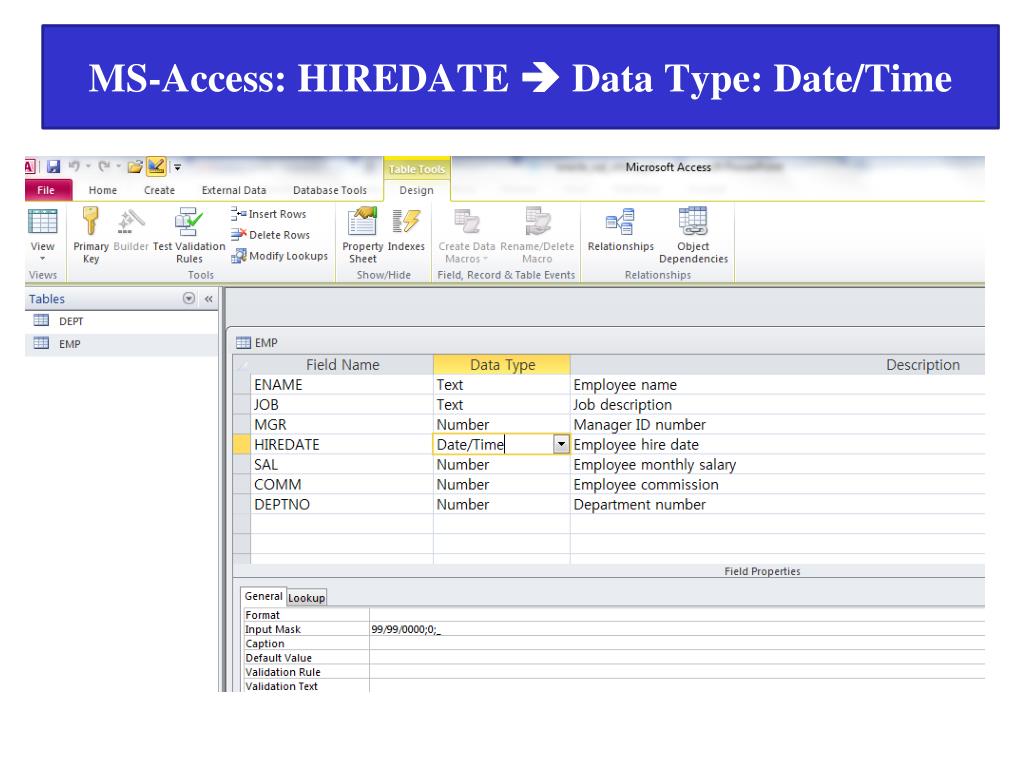The height and width of the screenshot is (768, 1024).
Task: Open the Customize Quick Access Toolbar arrow
Action: (177, 167)
